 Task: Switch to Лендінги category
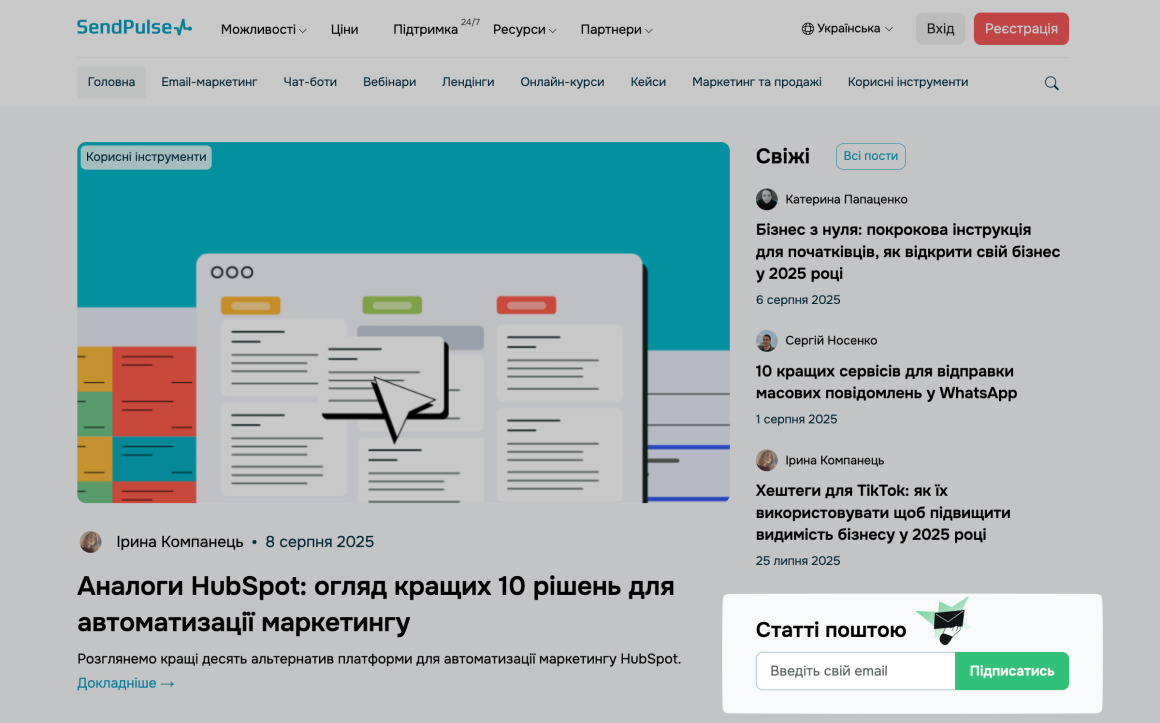click(x=468, y=82)
